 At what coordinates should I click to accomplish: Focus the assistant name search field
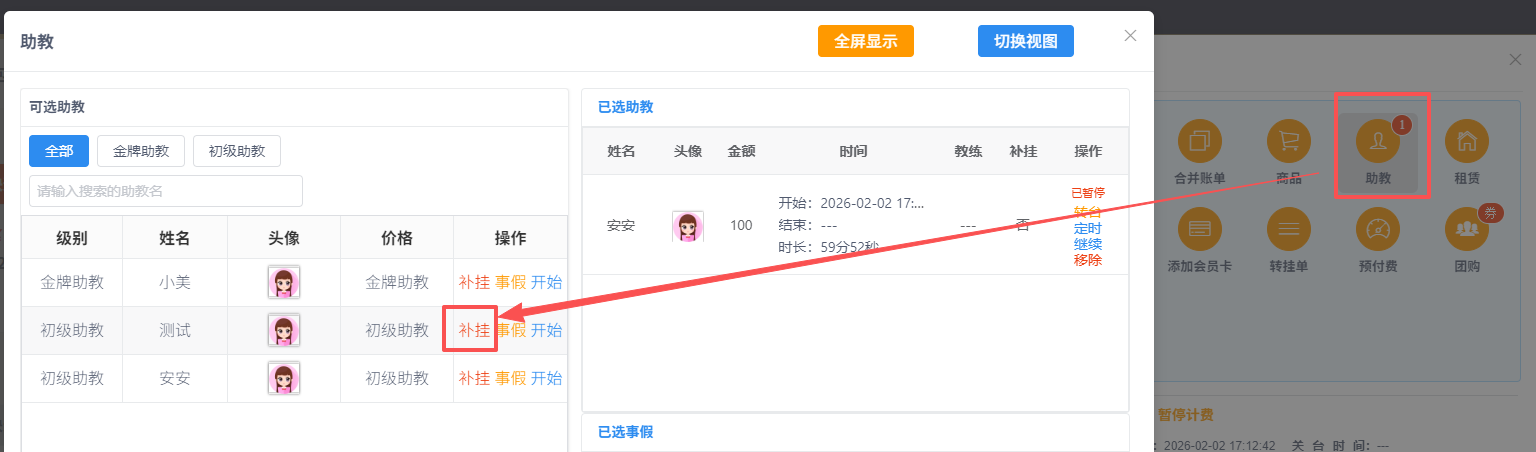(166, 191)
